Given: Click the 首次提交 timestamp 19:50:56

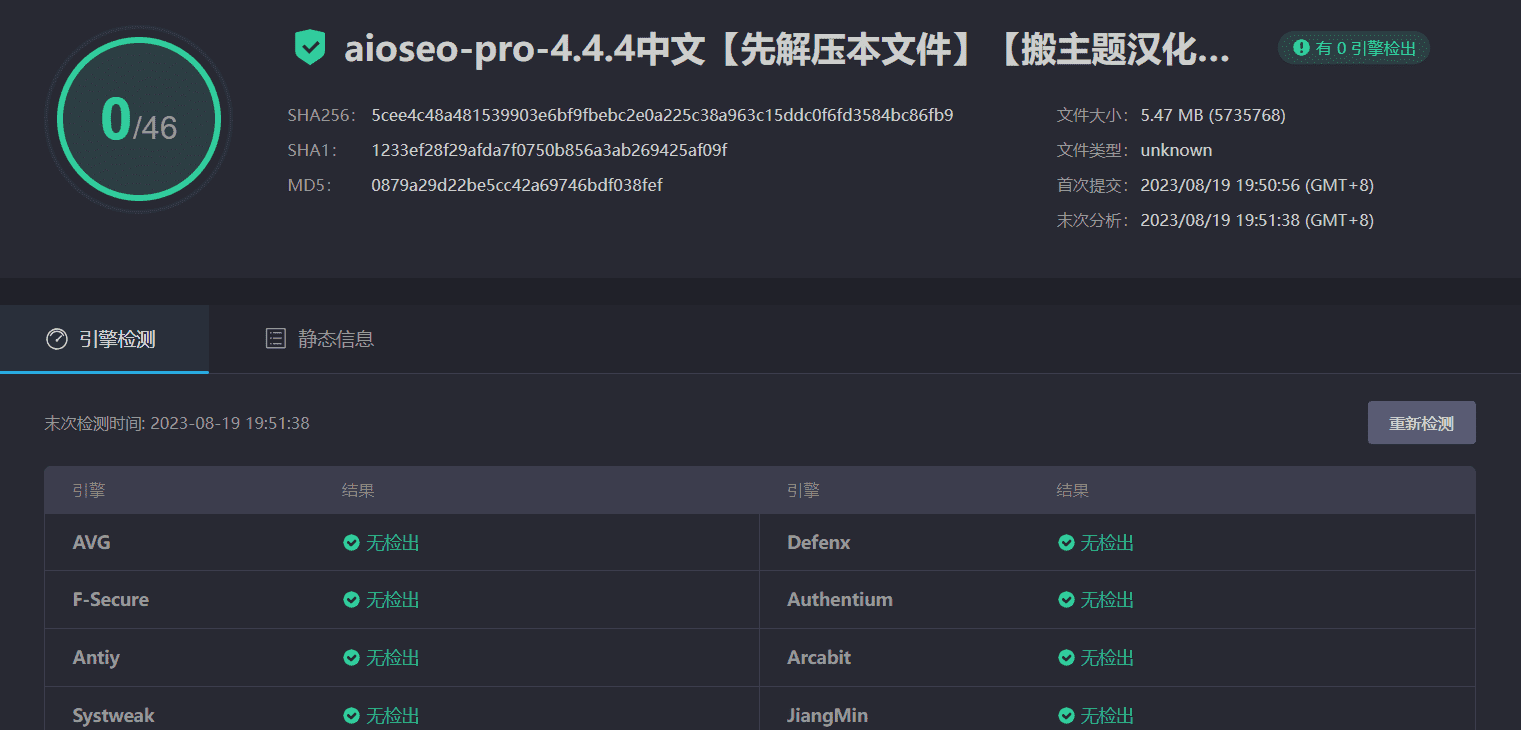Looking at the screenshot, I should click(x=1257, y=185).
